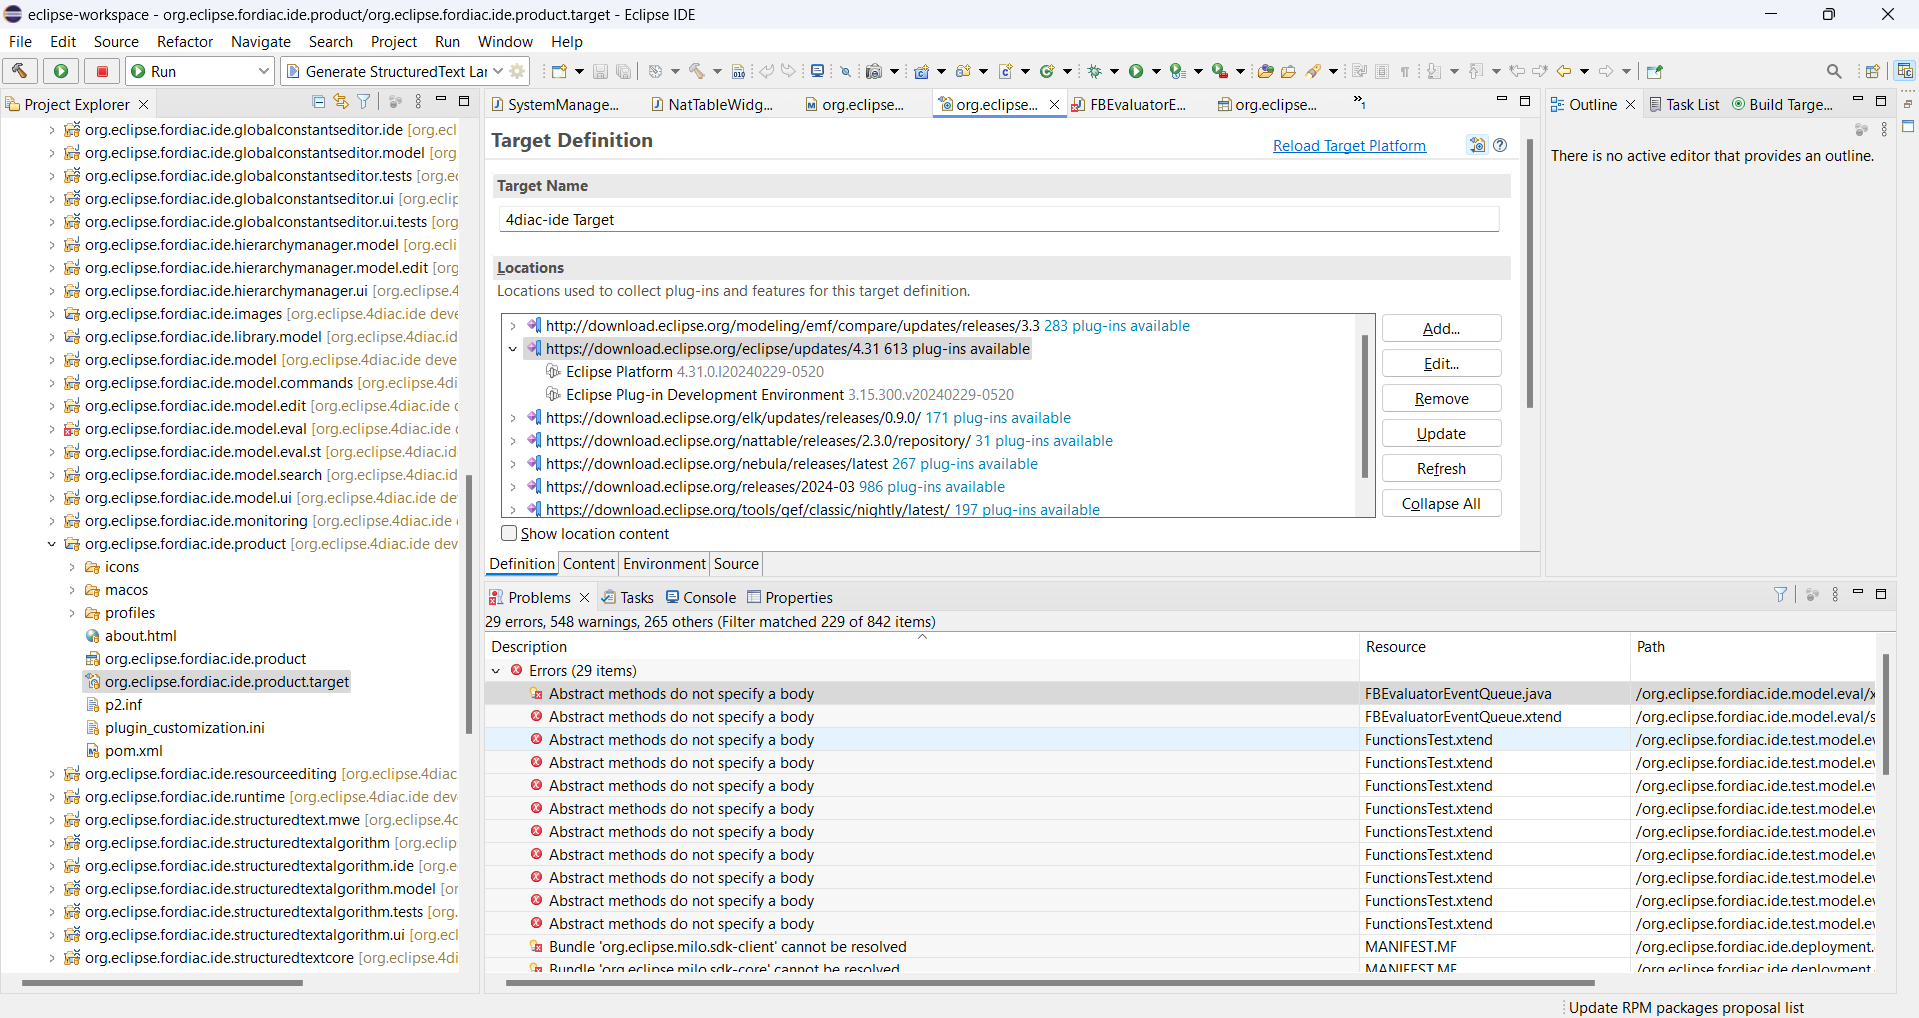
Task: Expand the nattable/releases/2.3.0 location node
Action: click(x=513, y=441)
